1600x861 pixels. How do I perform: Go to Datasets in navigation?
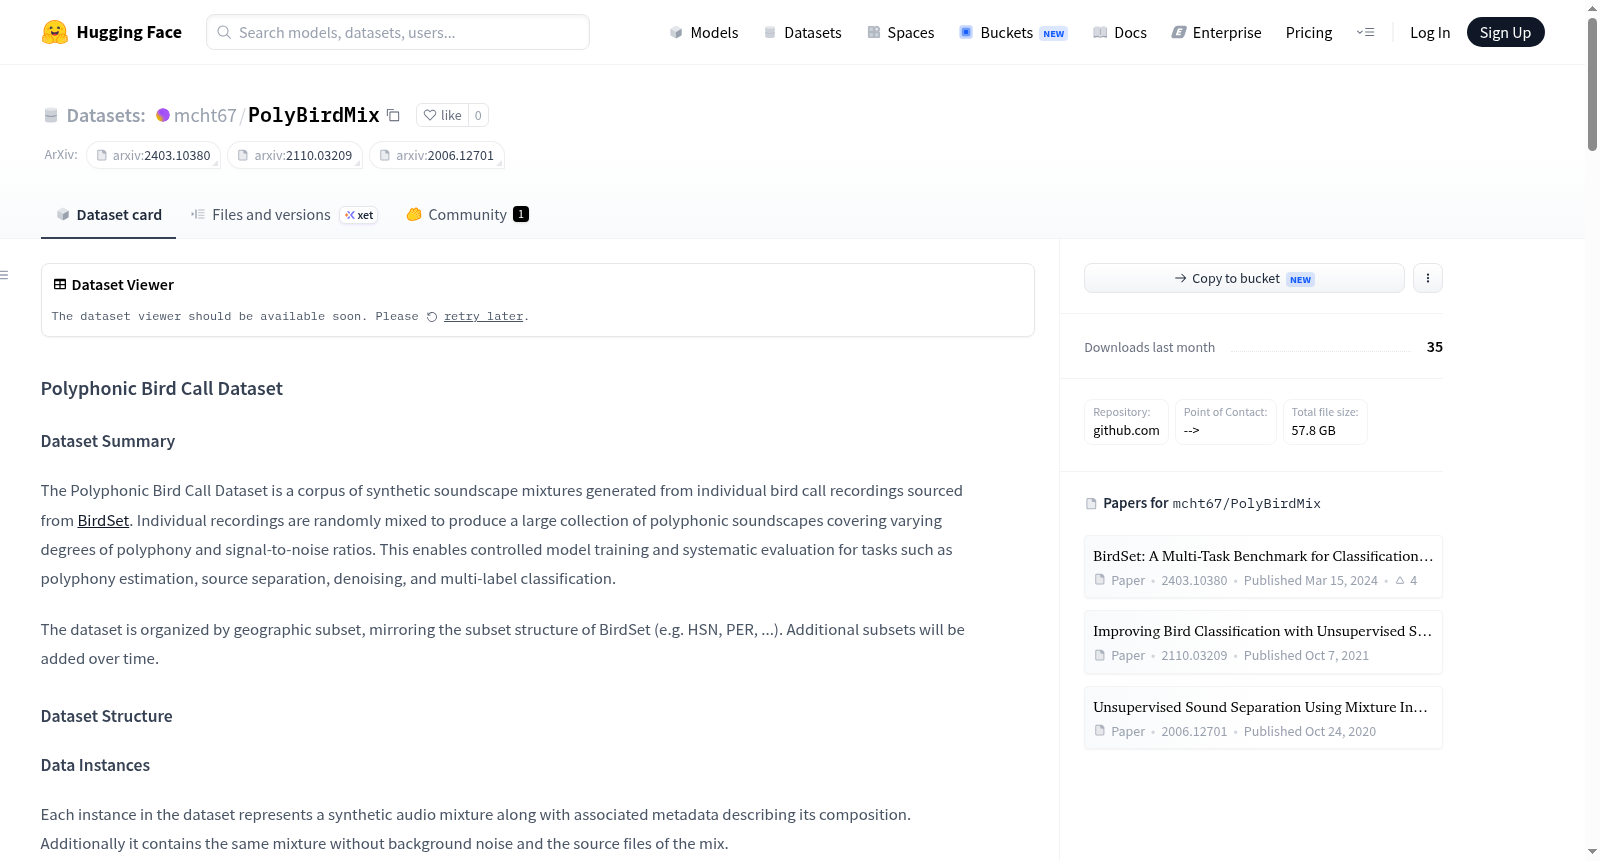(802, 32)
